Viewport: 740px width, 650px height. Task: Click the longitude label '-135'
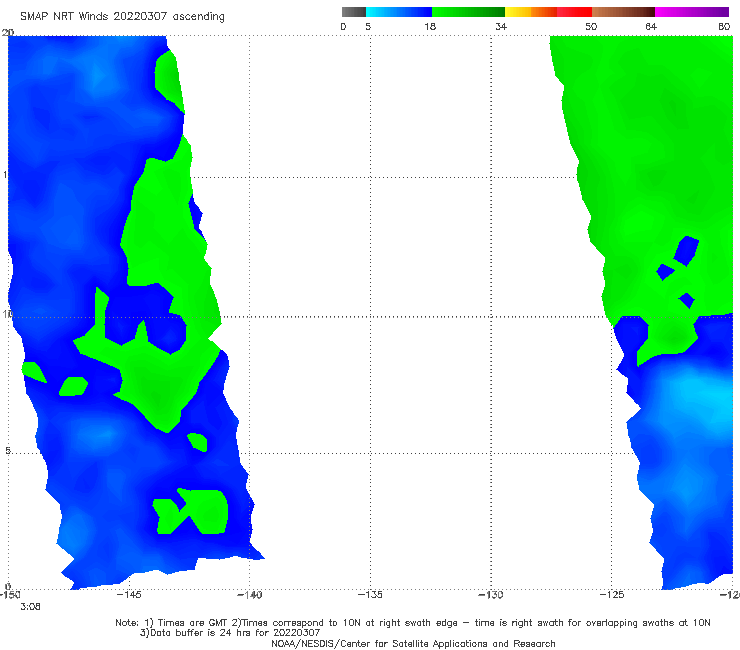coord(370,594)
